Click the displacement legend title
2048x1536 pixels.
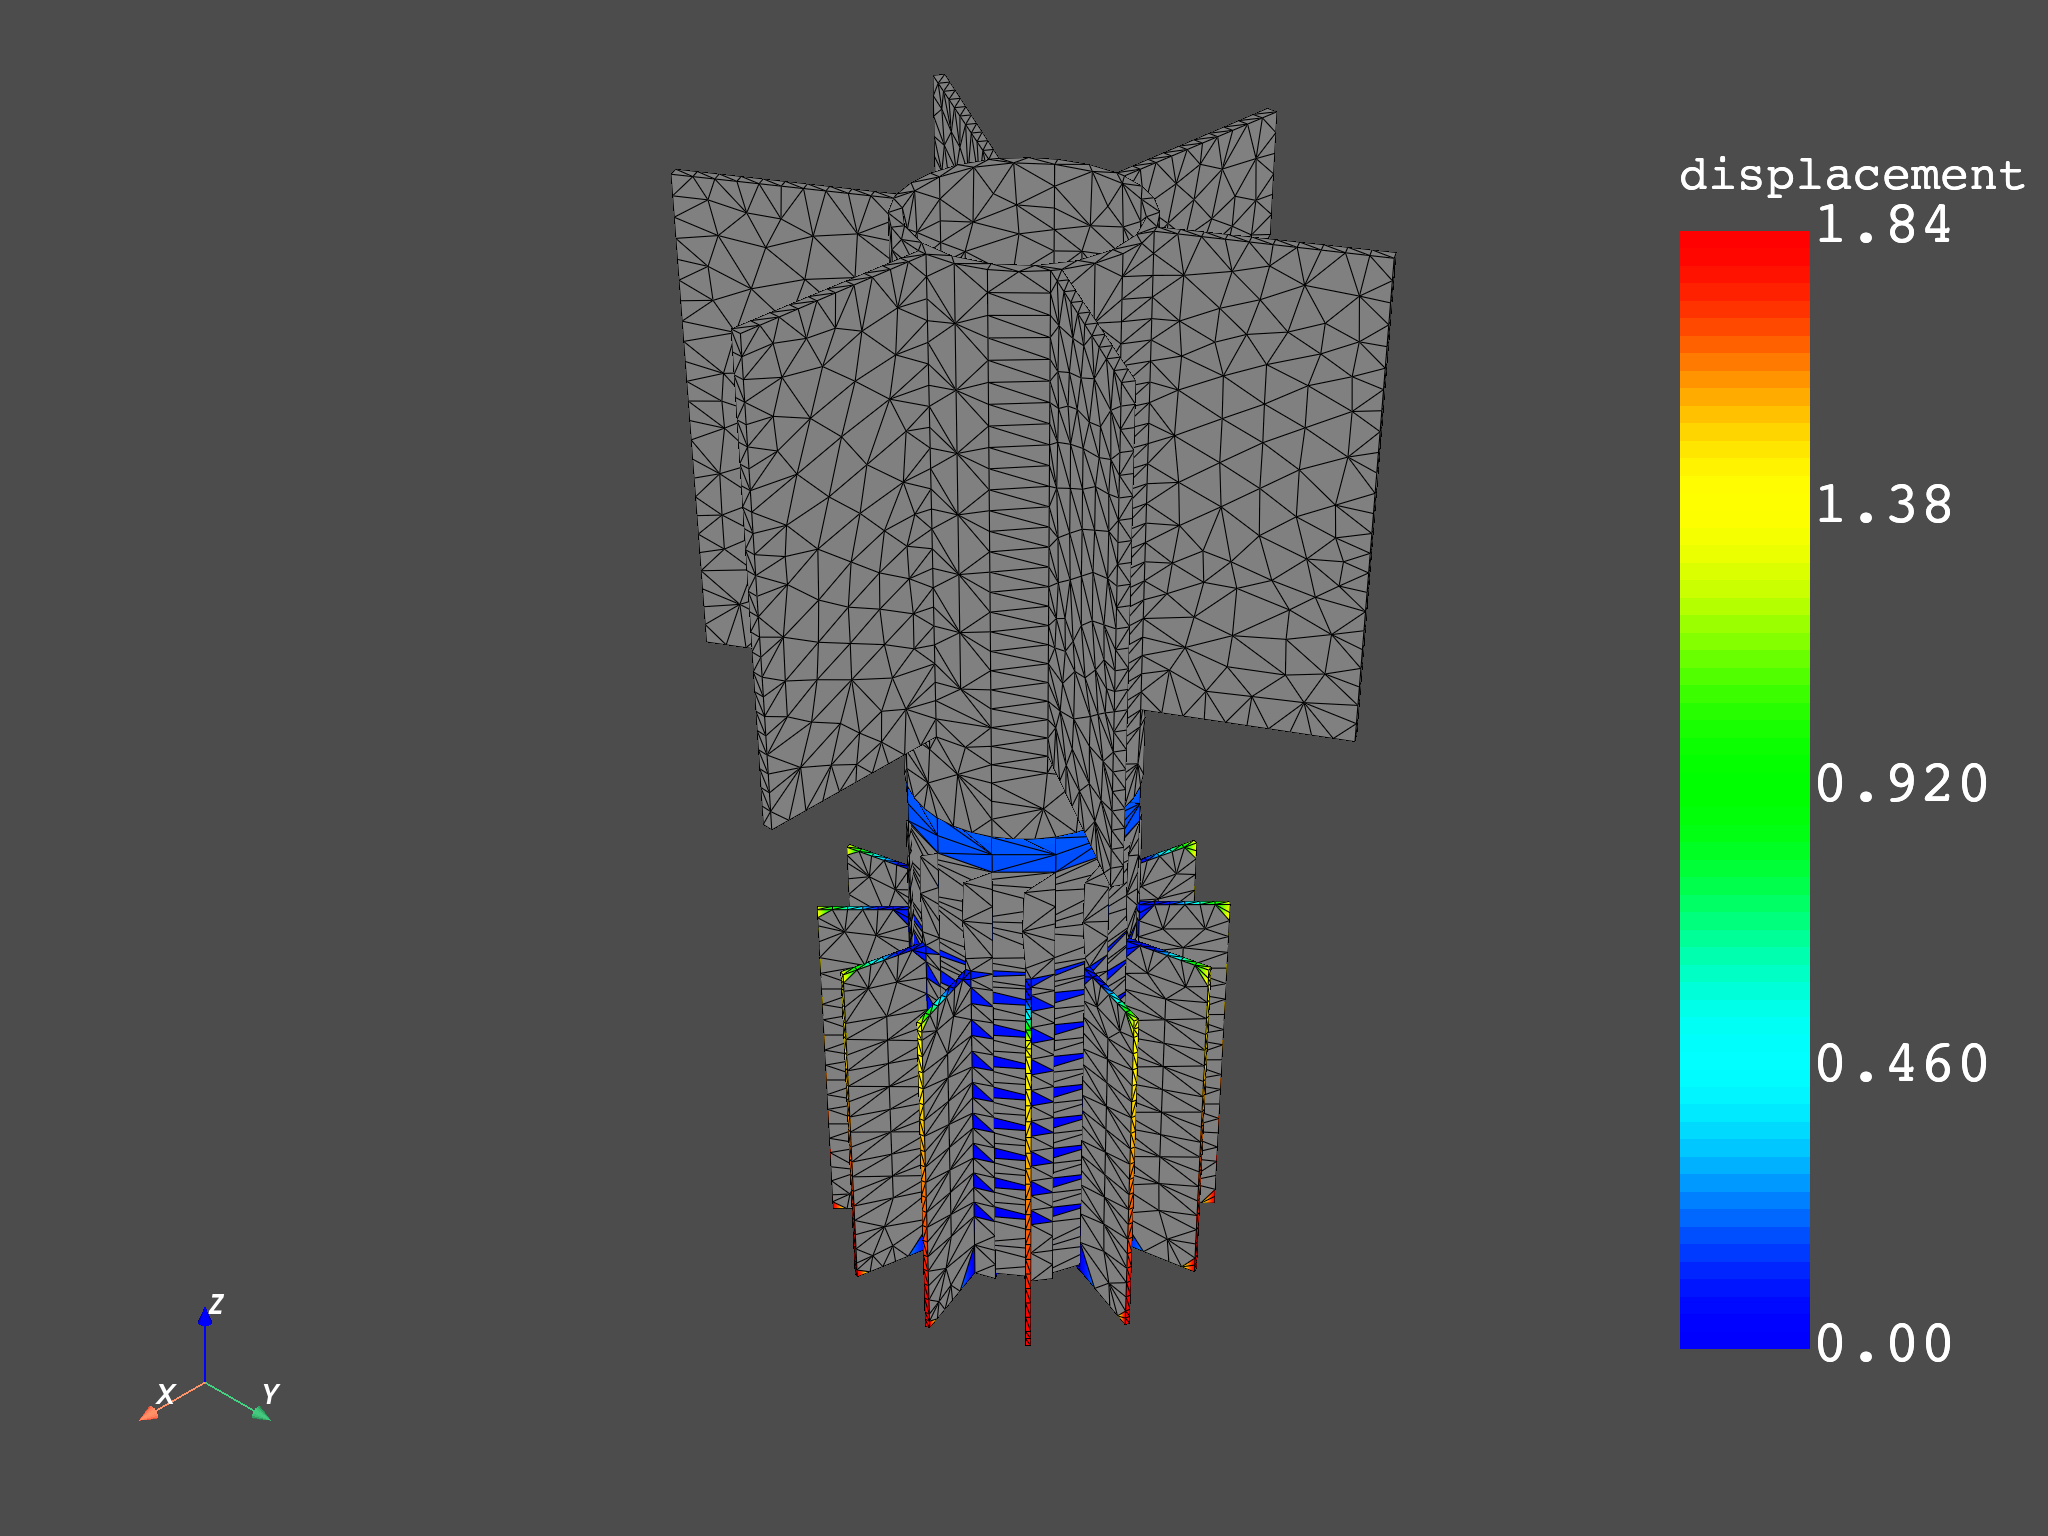[1851, 176]
